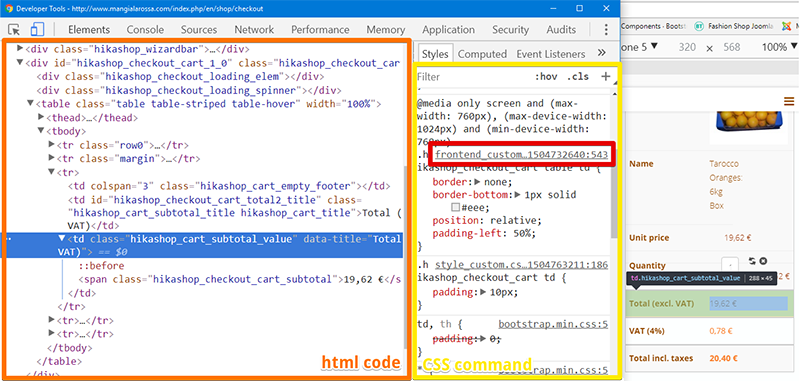Open the Performance tab
Viewport: 800px width, 381px height.
[x=320, y=30]
